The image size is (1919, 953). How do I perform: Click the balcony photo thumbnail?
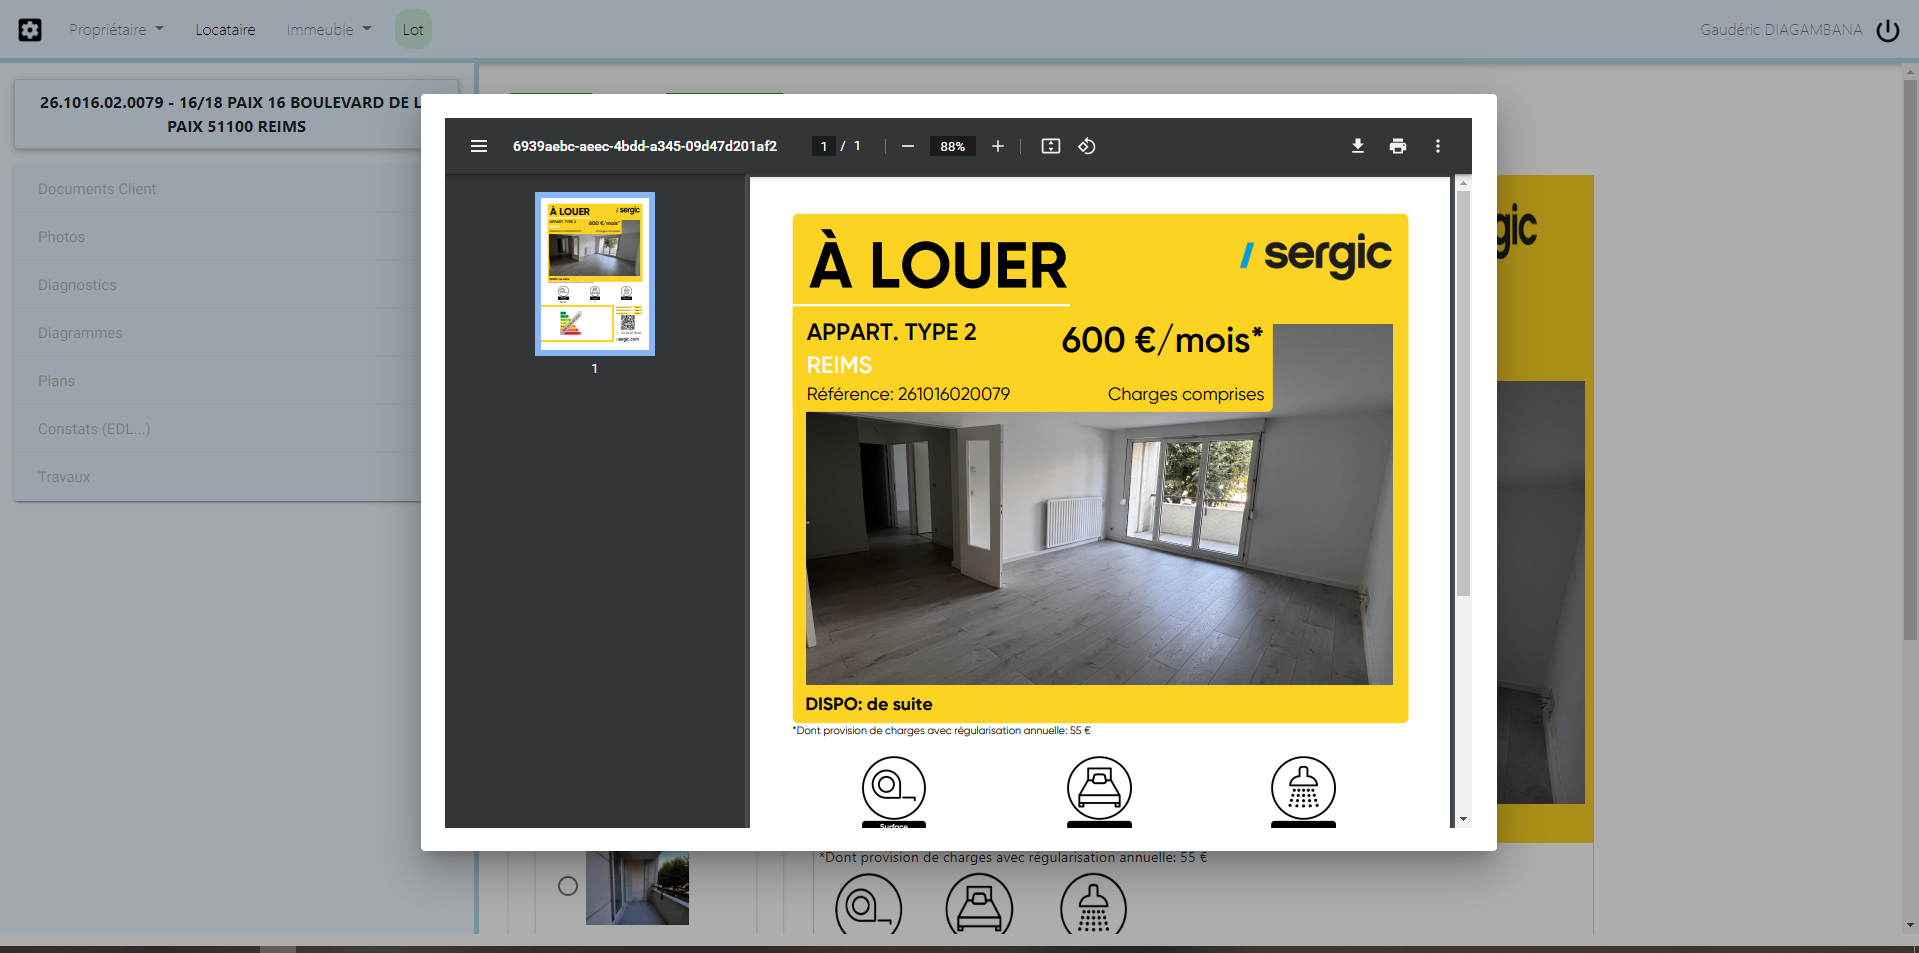[x=637, y=888]
